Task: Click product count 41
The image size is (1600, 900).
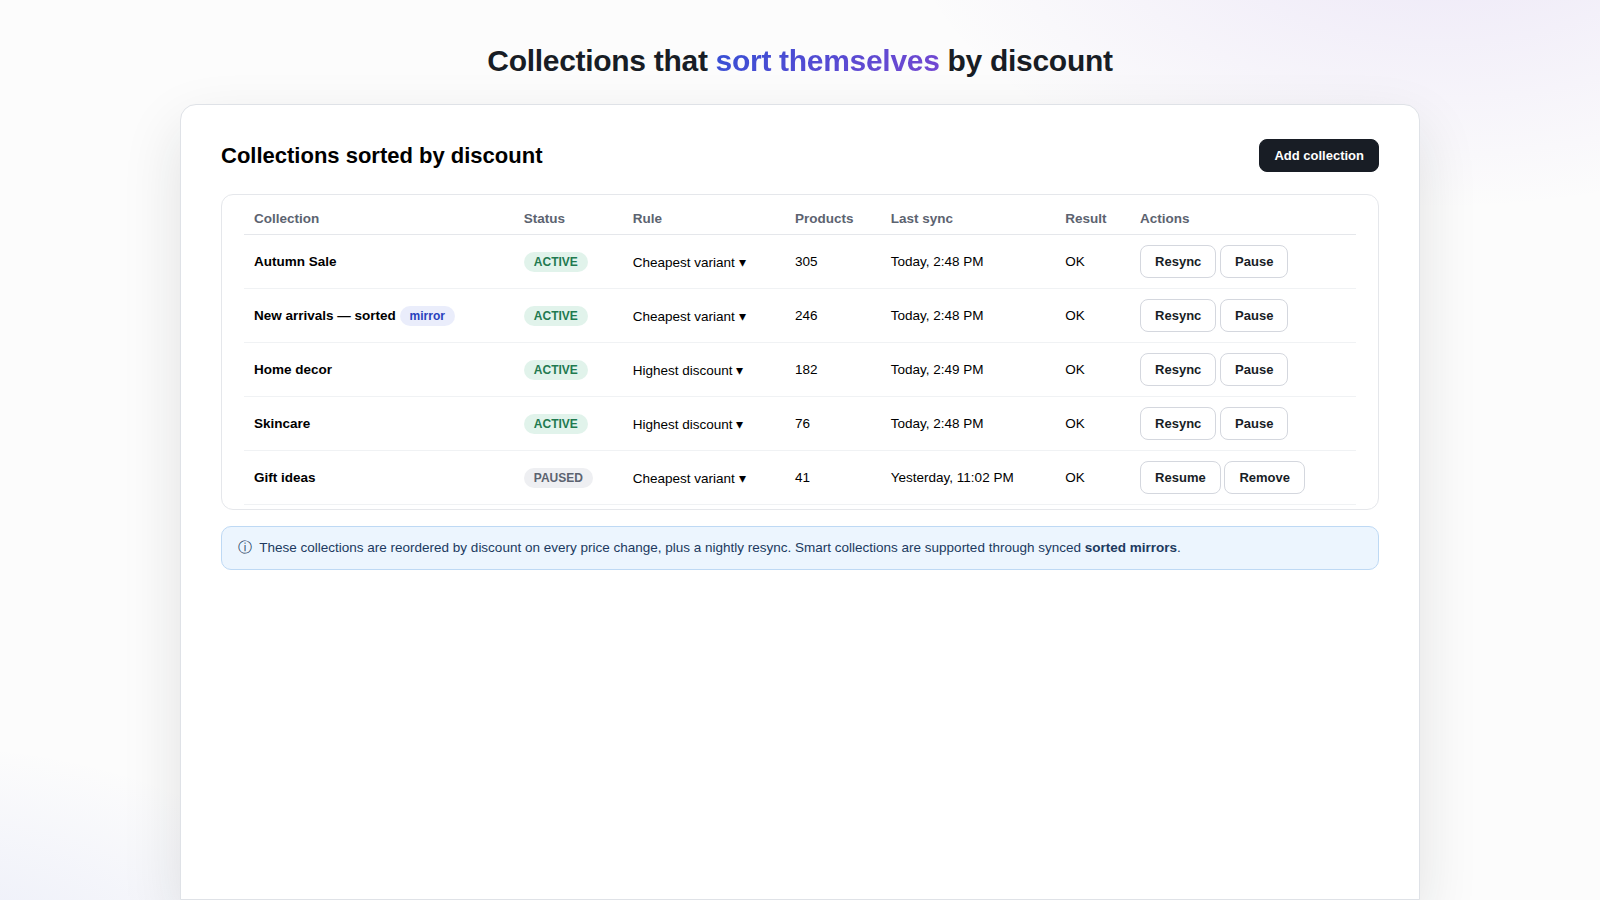Action: click(x=803, y=478)
